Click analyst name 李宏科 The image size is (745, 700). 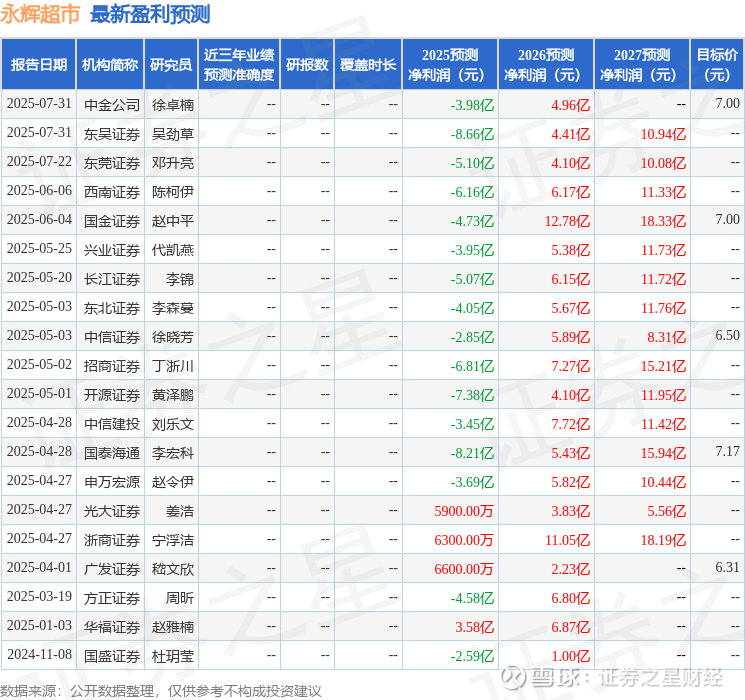[x=173, y=453]
